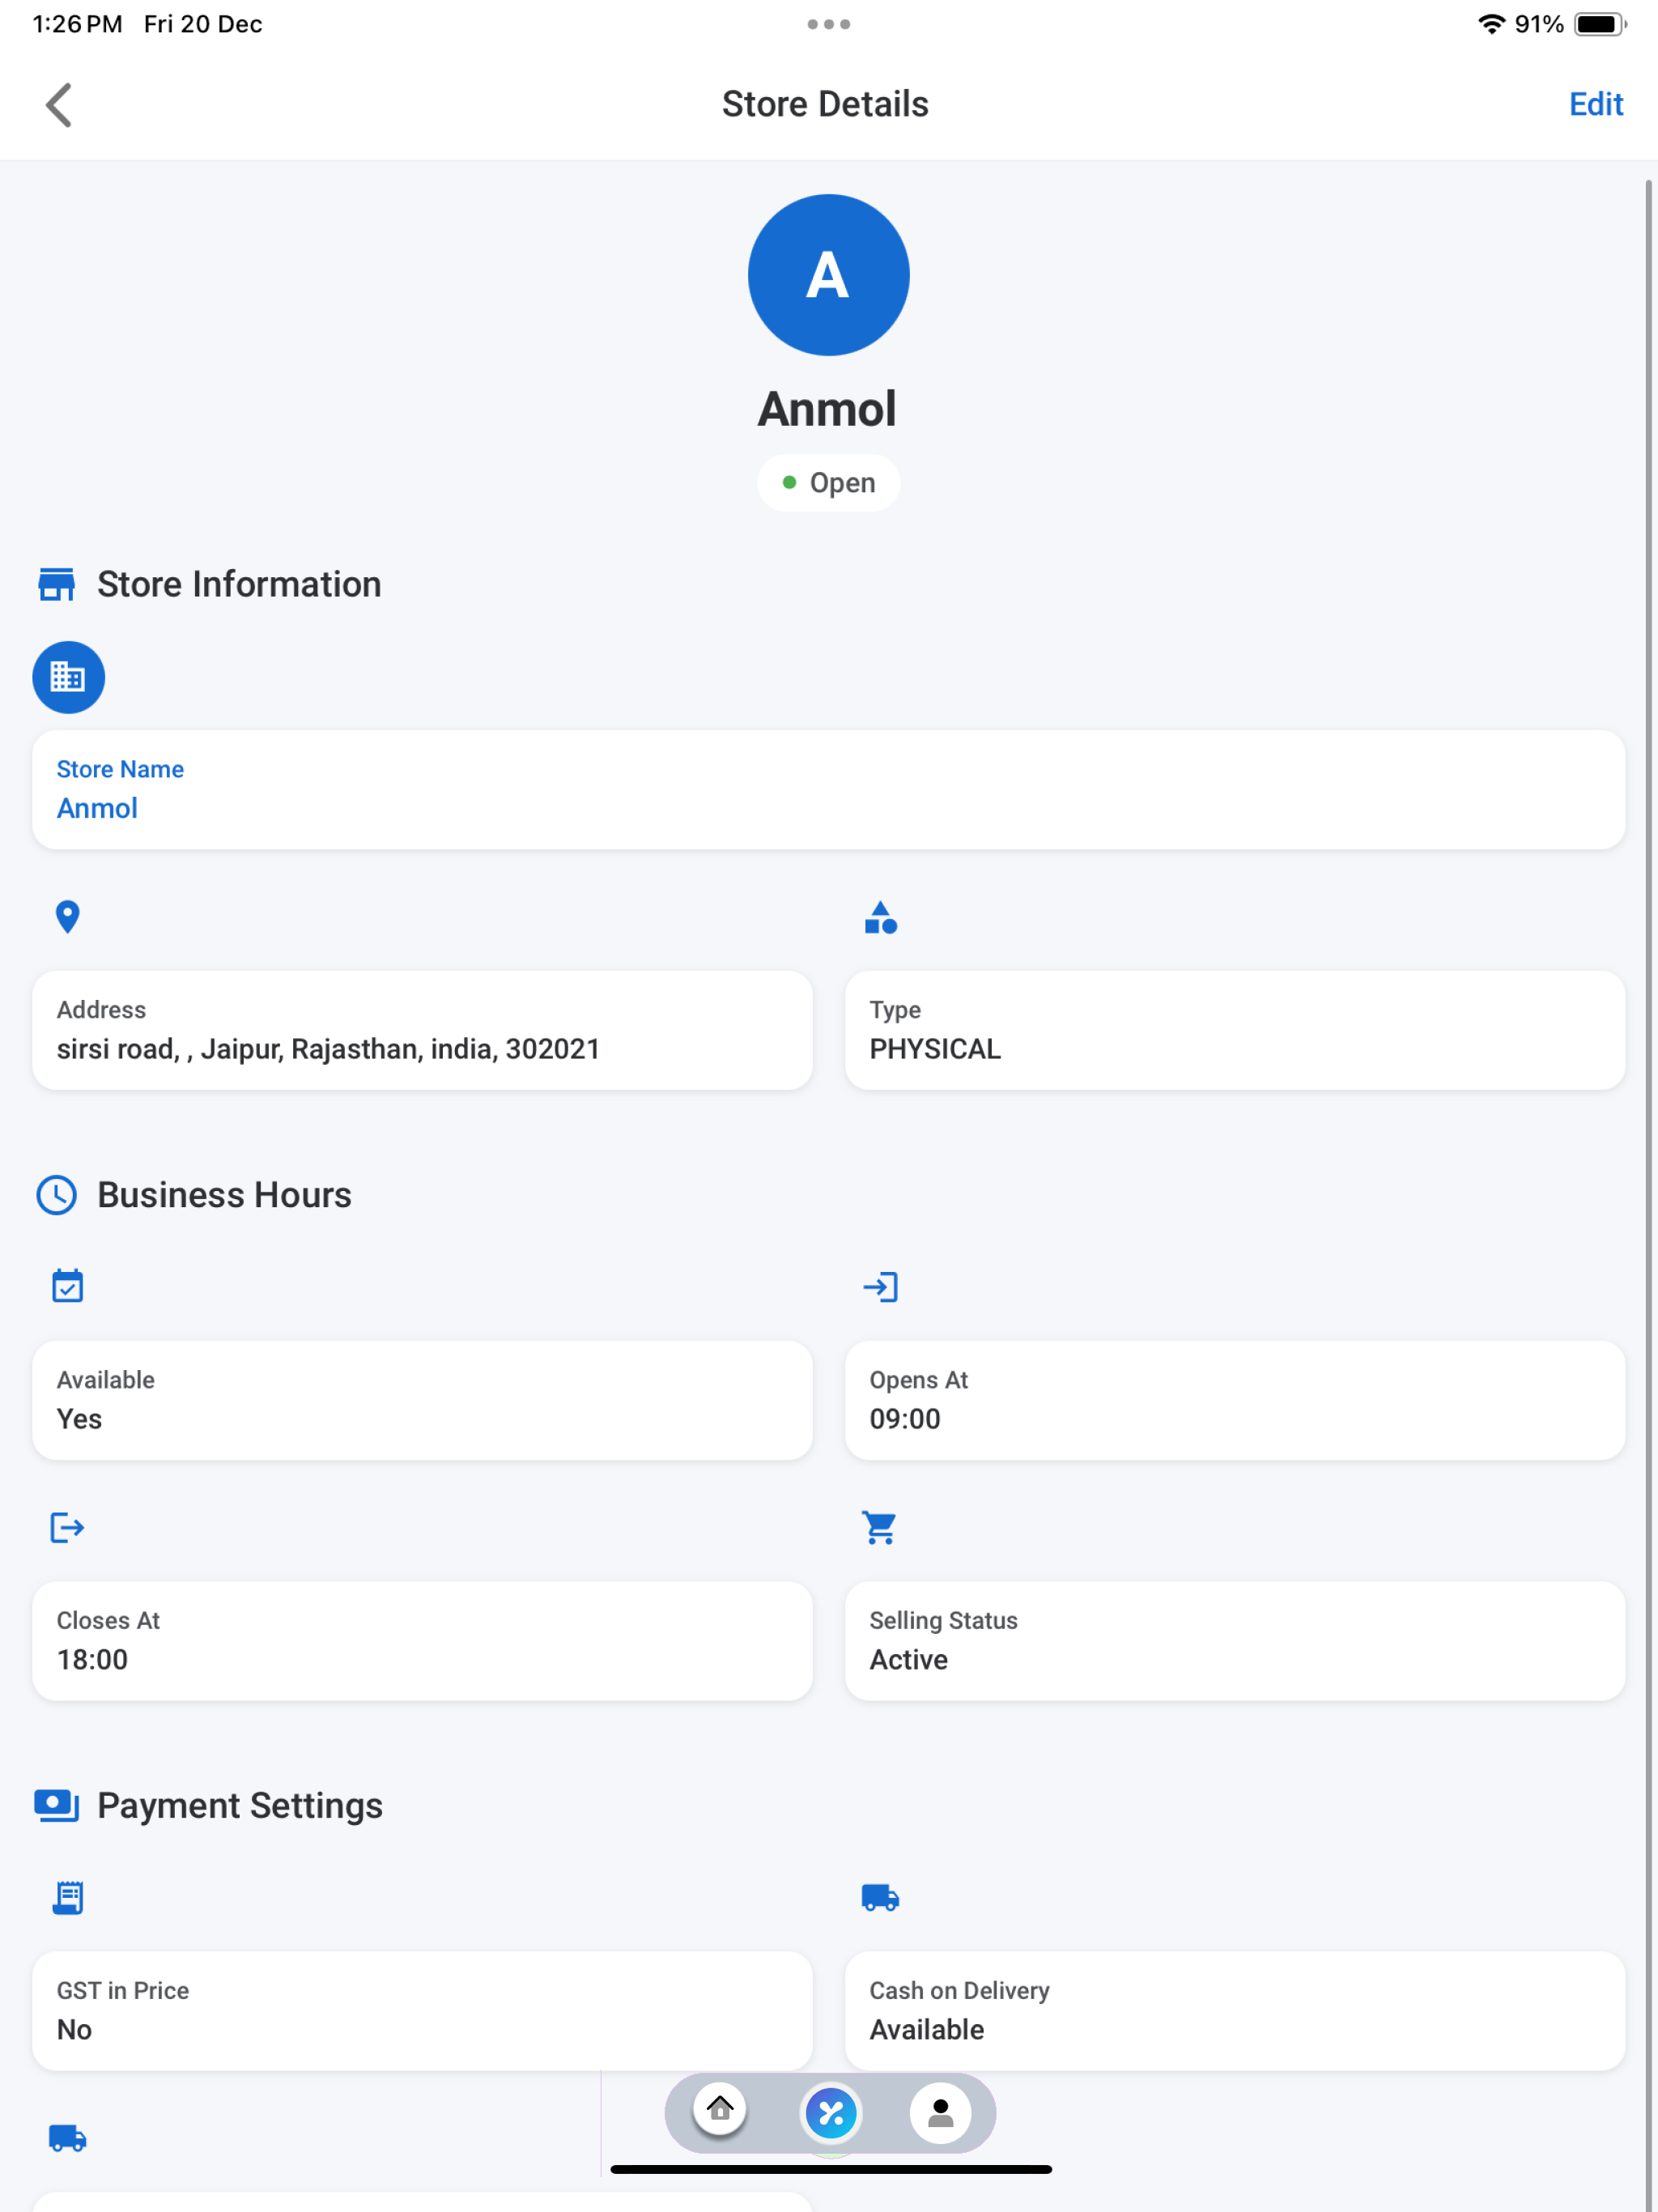
Task: Tap the location pin icon above Address
Action: coord(67,916)
